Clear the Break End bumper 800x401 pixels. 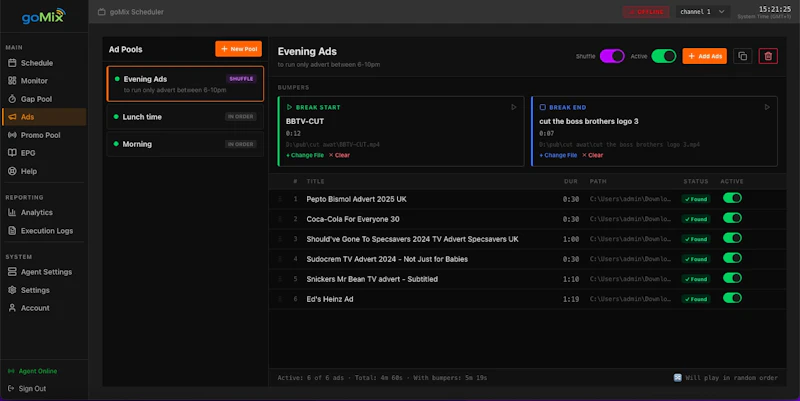(x=592, y=155)
